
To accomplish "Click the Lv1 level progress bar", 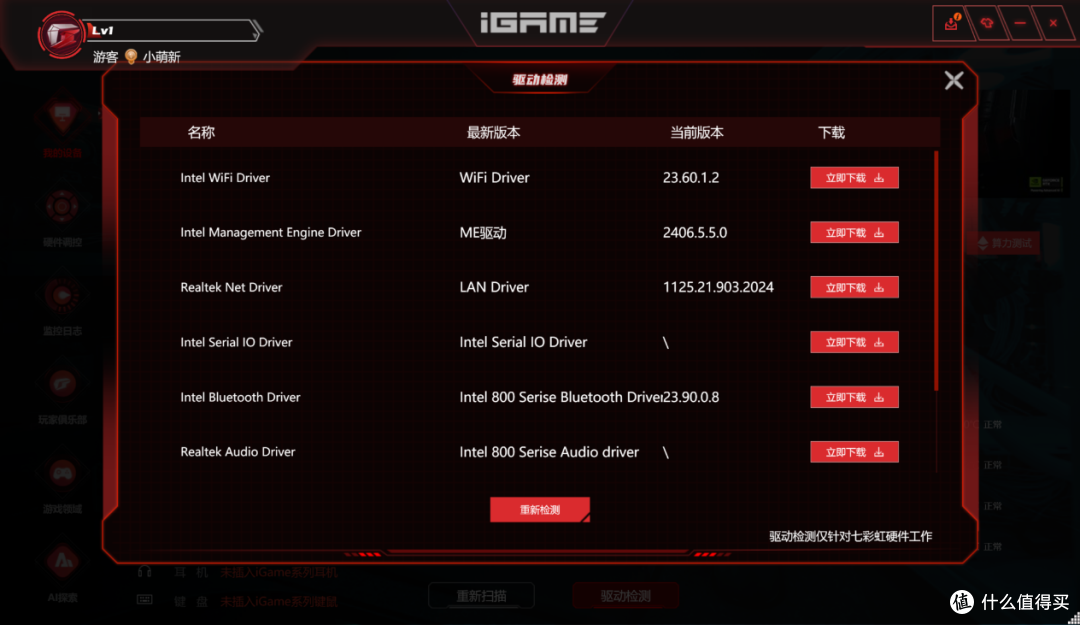I will (172, 30).
